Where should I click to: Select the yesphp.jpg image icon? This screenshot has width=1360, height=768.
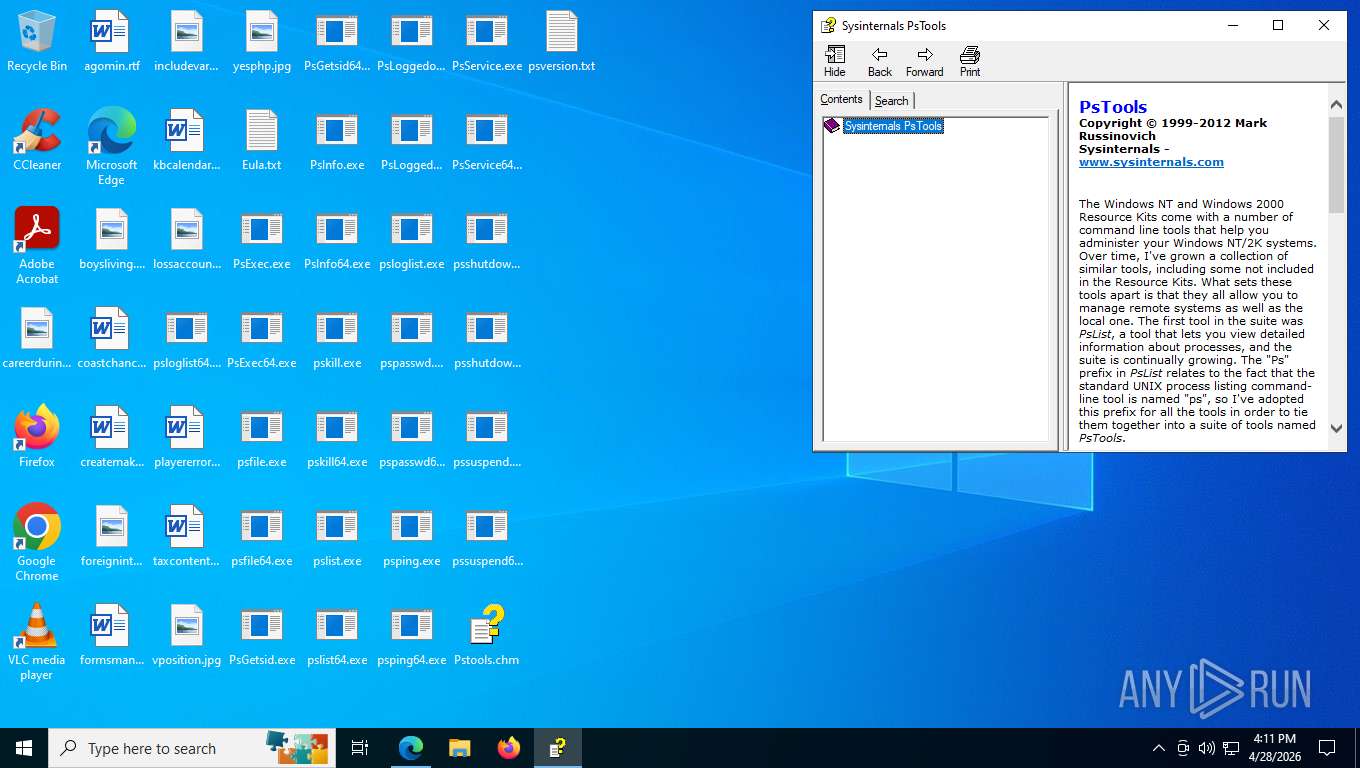pyautogui.click(x=262, y=42)
